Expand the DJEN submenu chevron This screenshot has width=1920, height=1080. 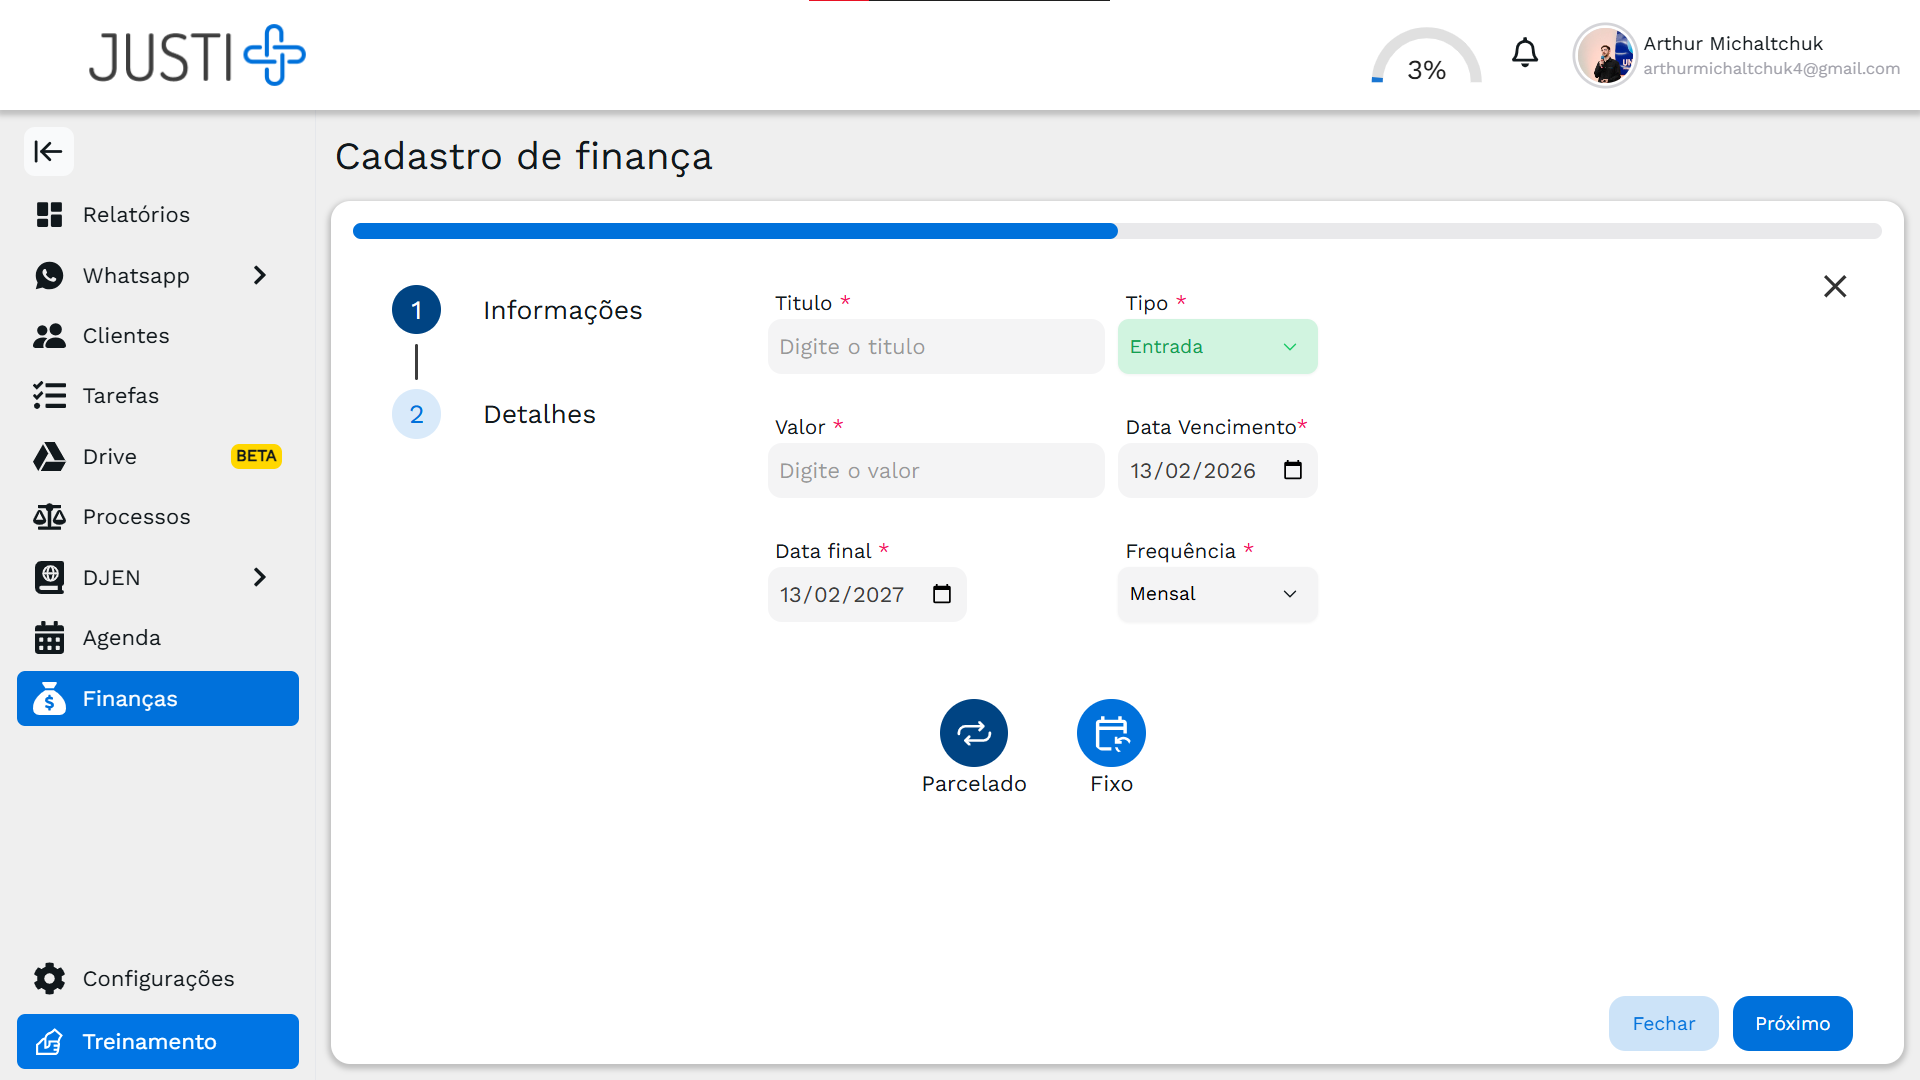click(x=260, y=578)
